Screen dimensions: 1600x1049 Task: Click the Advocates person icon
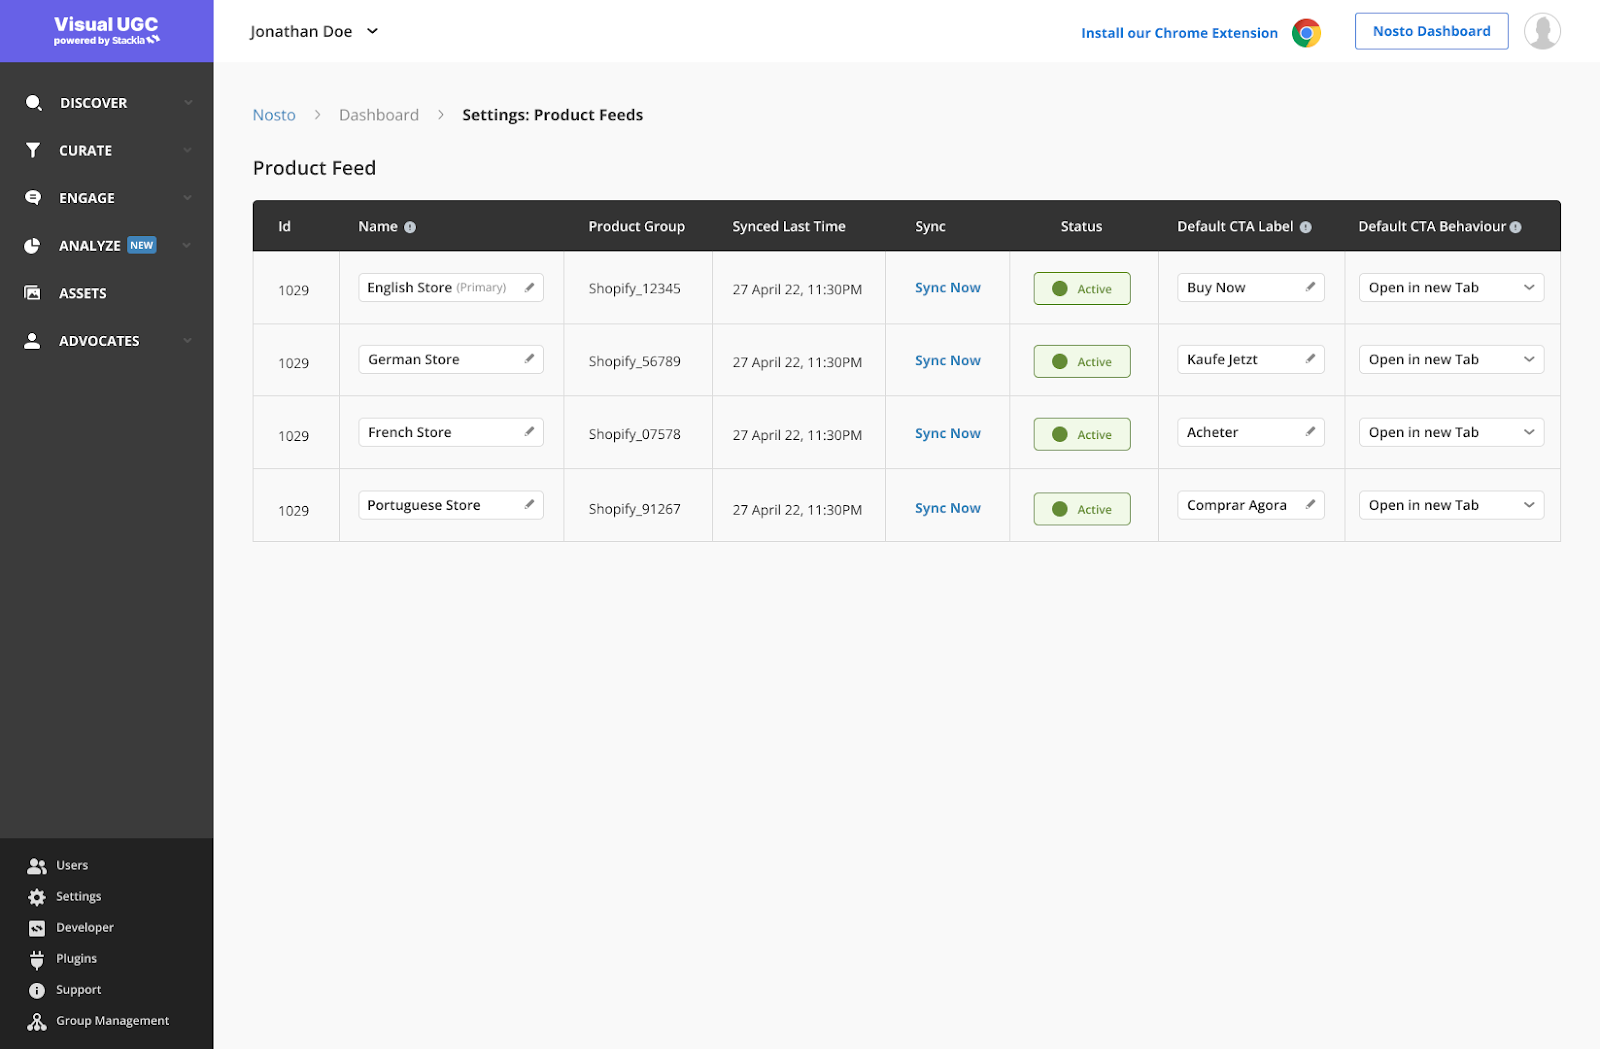32,341
